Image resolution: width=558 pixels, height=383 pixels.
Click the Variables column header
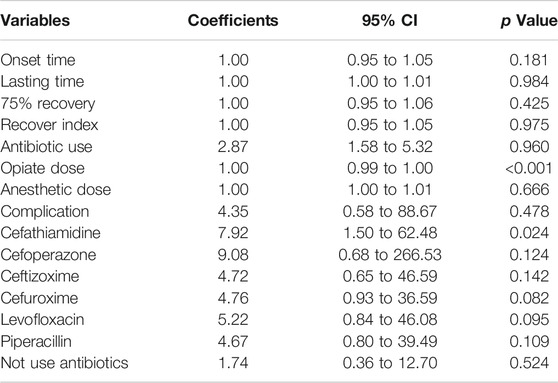35,20
